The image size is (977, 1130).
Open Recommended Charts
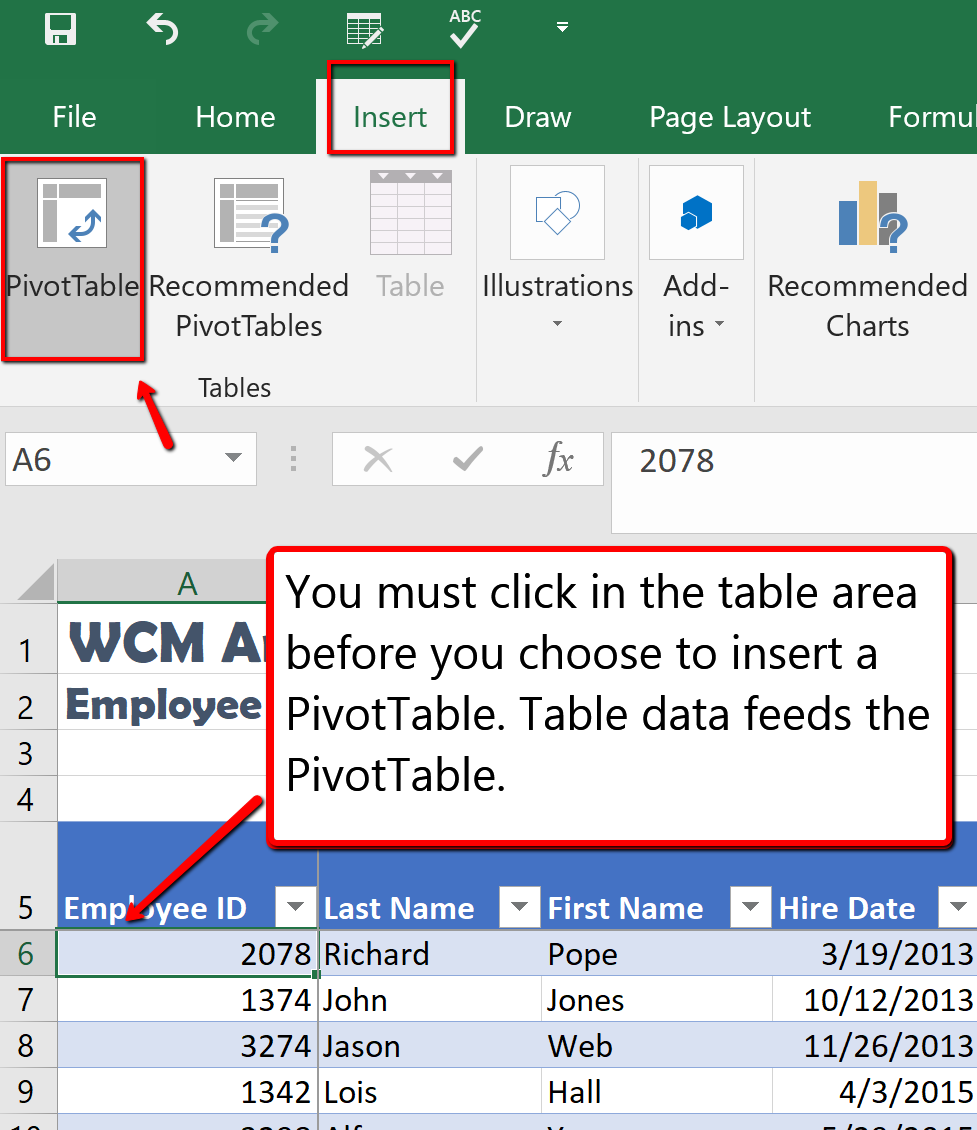coord(867,259)
